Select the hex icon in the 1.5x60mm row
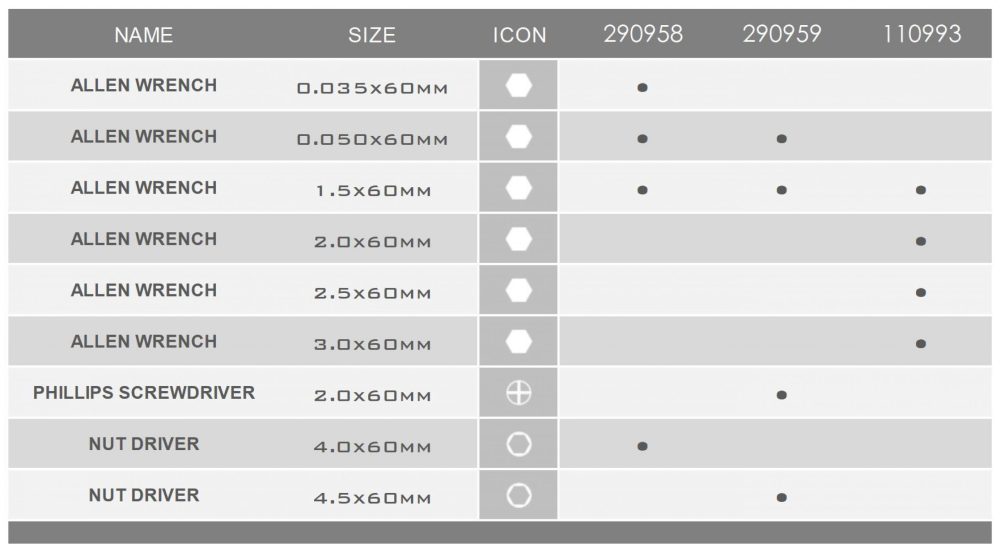This screenshot has height=552, width=1000. (x=518, y=187)
